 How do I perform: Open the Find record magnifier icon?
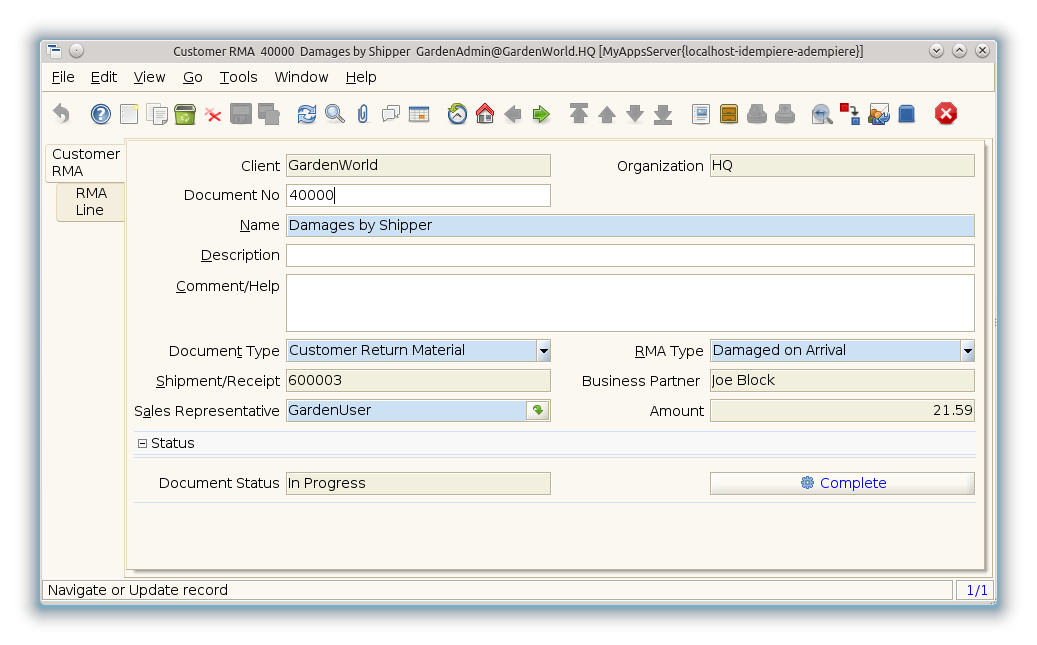[x=335, y=114]
